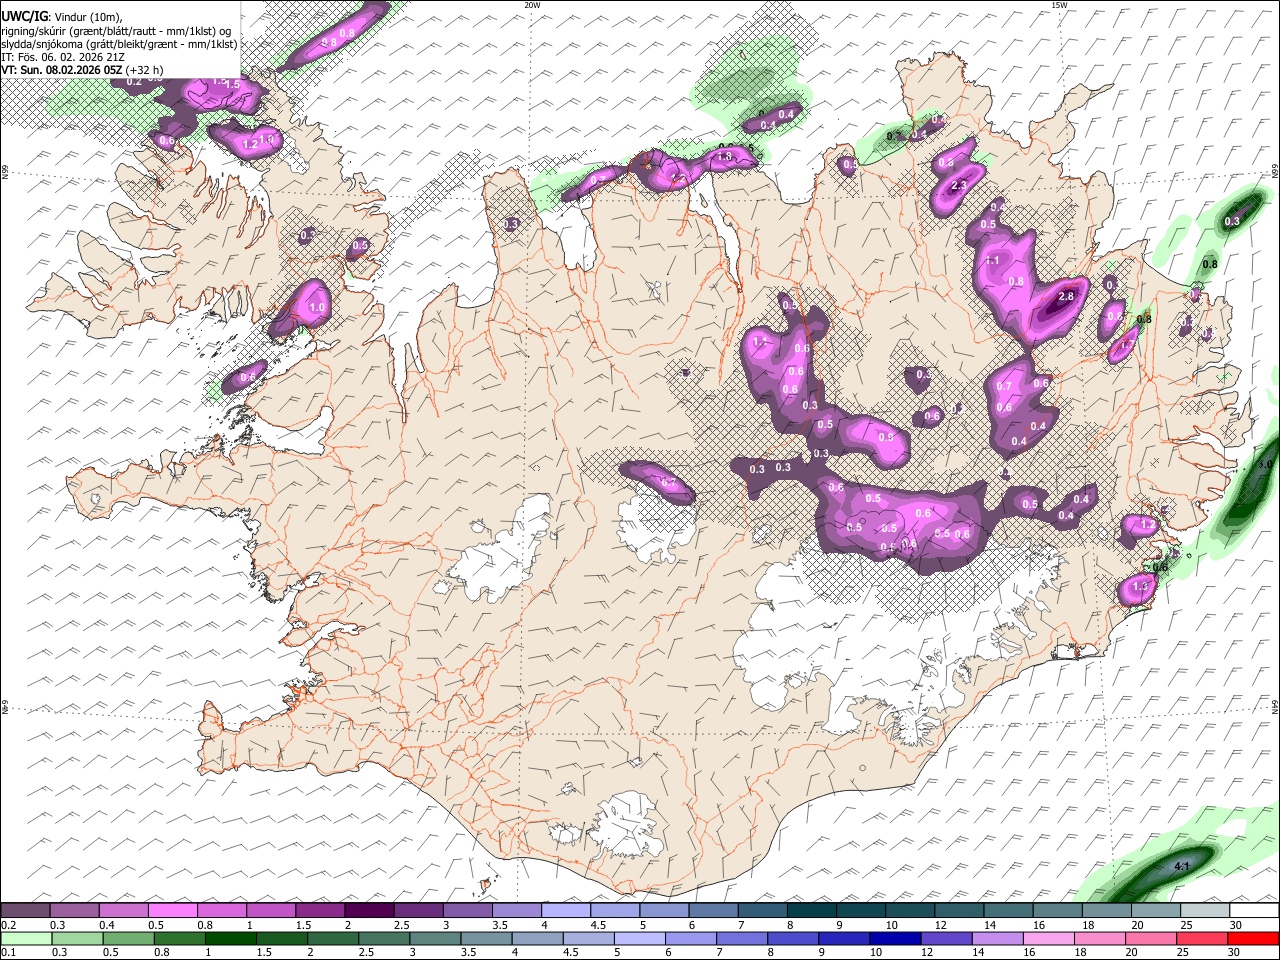Click the dark green rain band with 4.1

tap(1165, 872)
